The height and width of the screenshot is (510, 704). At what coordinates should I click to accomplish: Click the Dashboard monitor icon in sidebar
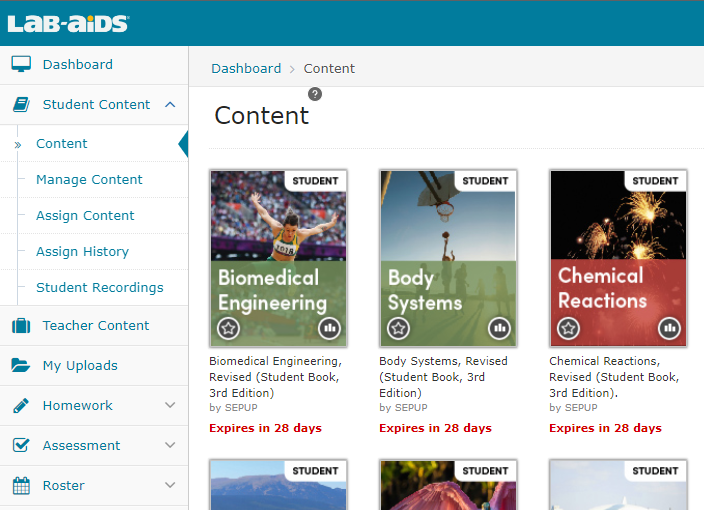[21, 65]
